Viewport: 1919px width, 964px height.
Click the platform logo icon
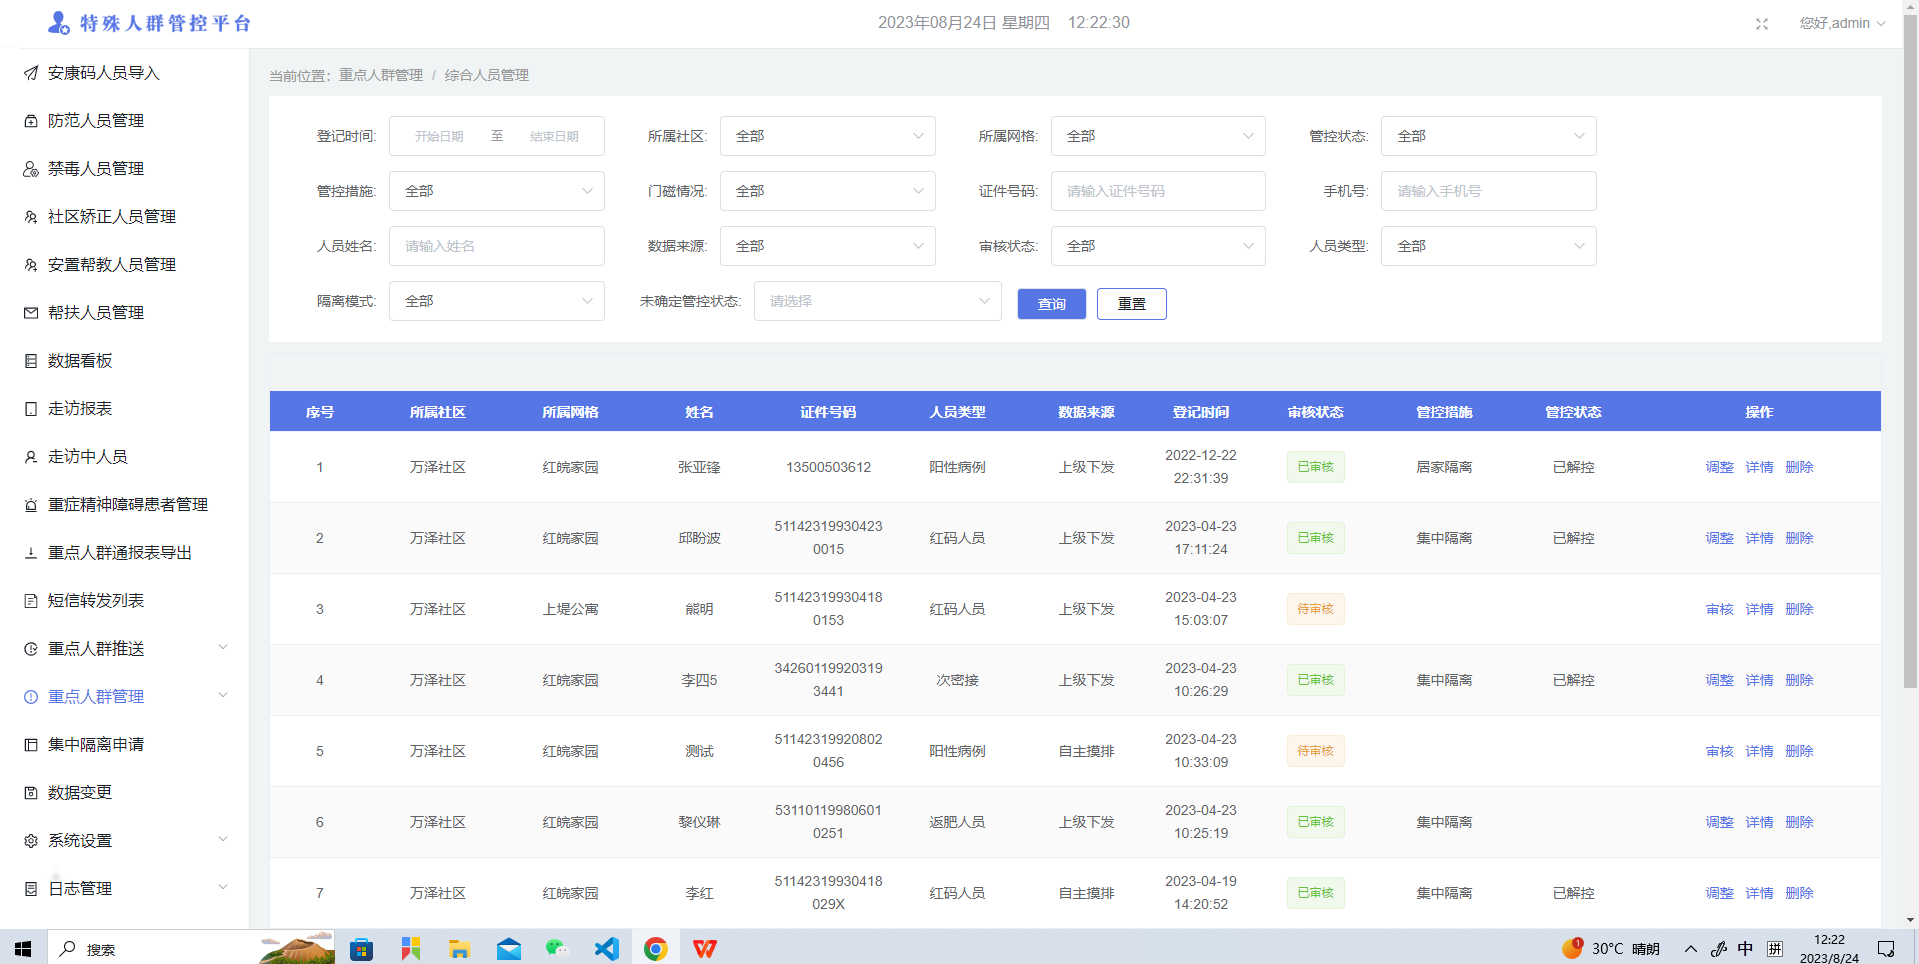pos(59,22)
